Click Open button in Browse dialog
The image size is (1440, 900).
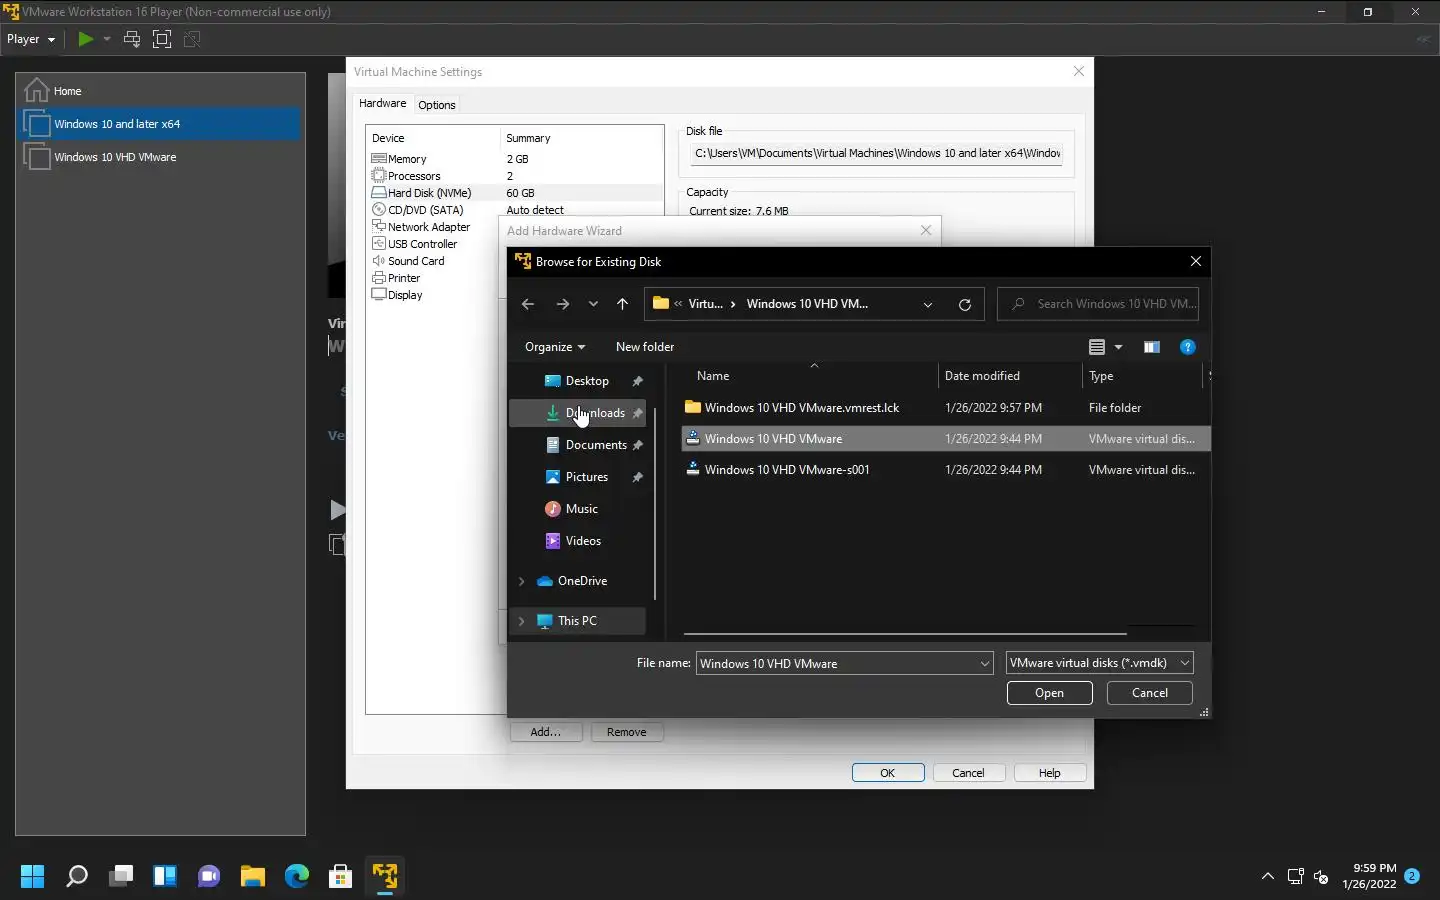pyautogui.click(x=1049, y=693)
